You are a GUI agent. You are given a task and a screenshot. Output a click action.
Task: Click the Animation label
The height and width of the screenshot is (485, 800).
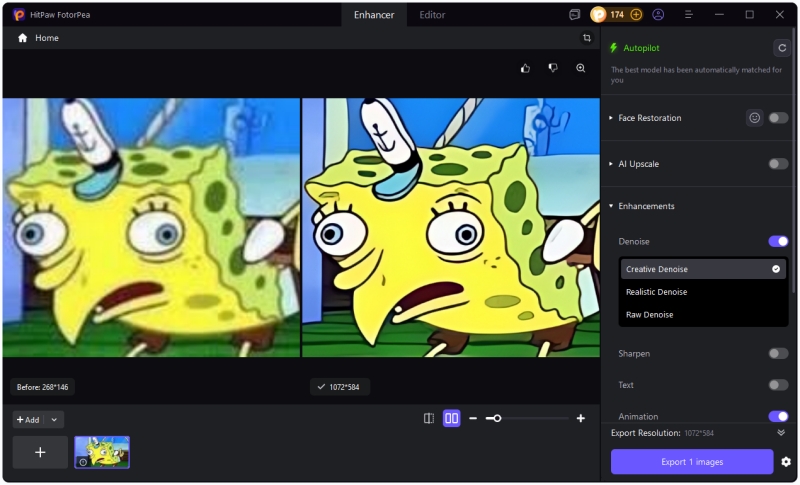pos(638,417)
